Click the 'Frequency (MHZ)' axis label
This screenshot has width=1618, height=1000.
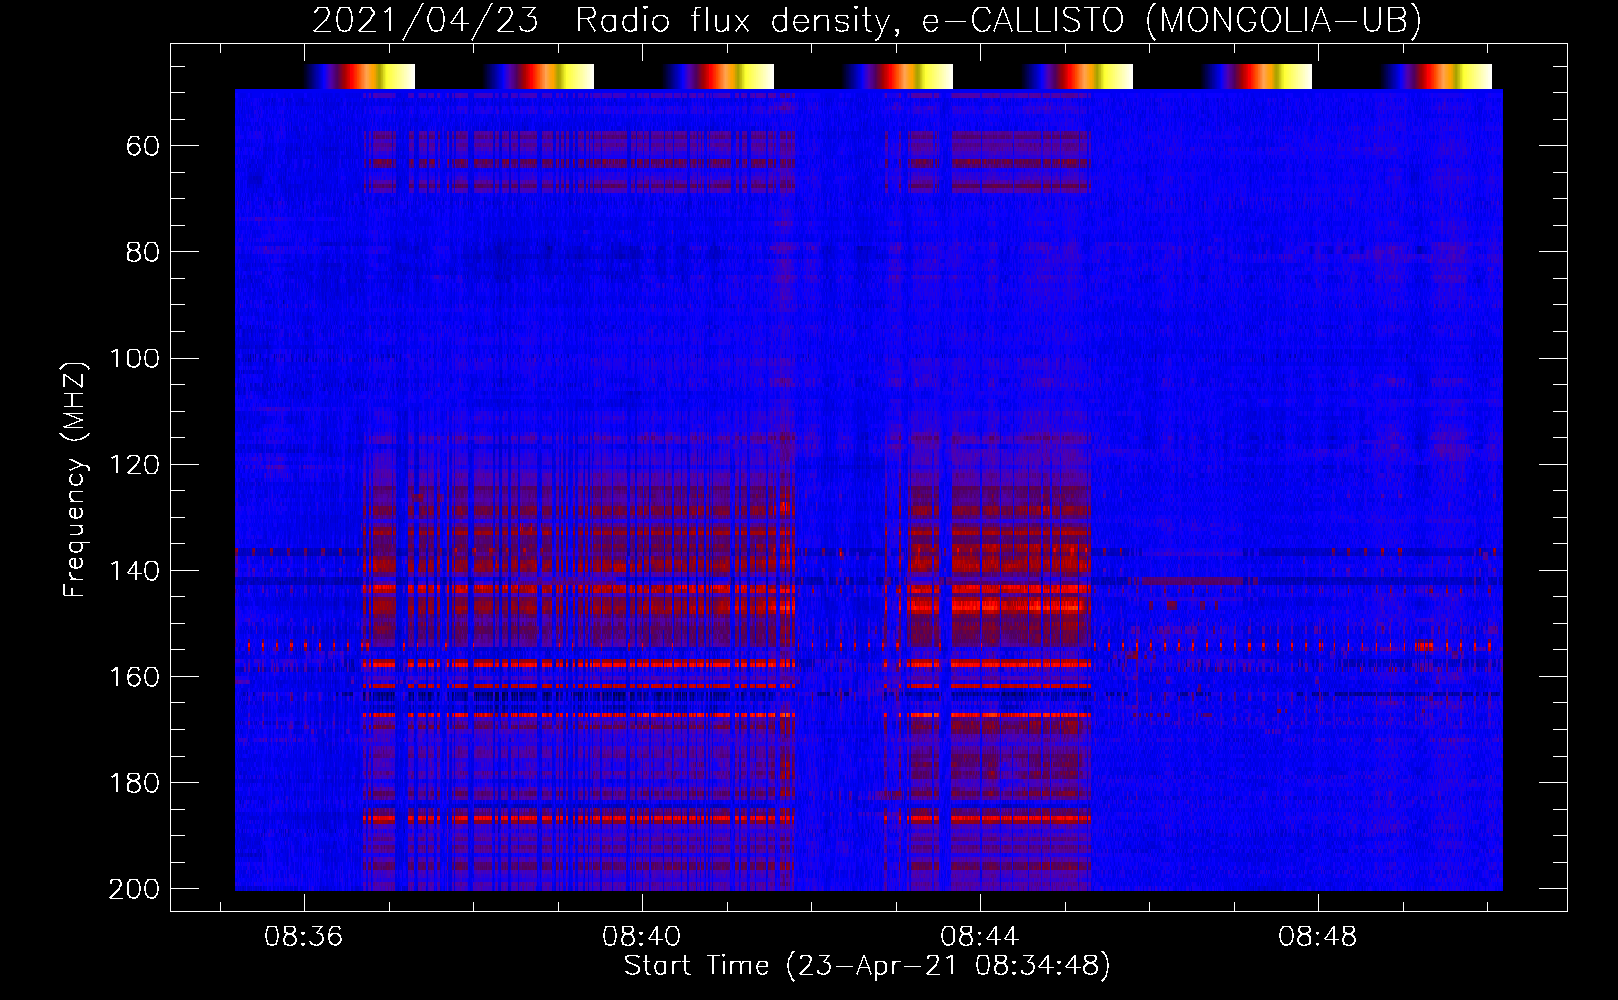click(x=75, y=479)
